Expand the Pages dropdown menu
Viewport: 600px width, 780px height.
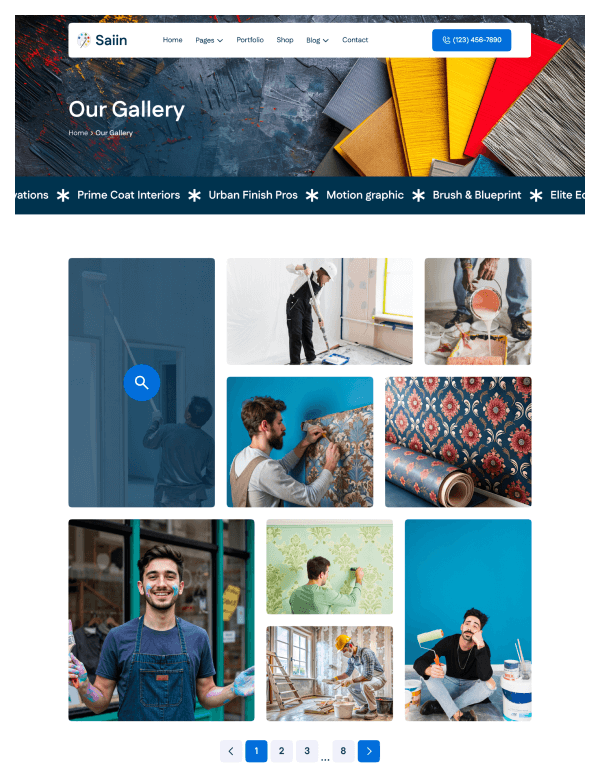[x=209, y=40]
